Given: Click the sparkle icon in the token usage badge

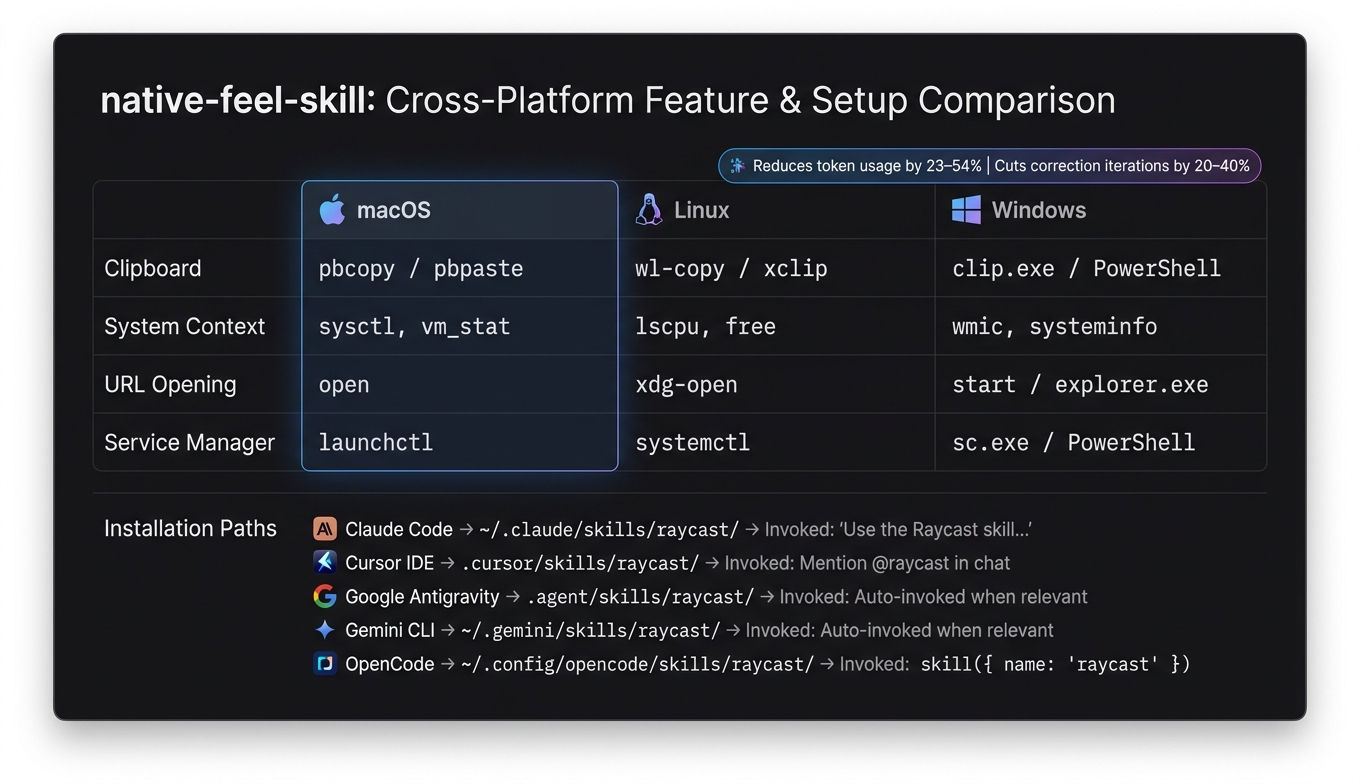Looking at the screenshot, I should coord(737,166).
